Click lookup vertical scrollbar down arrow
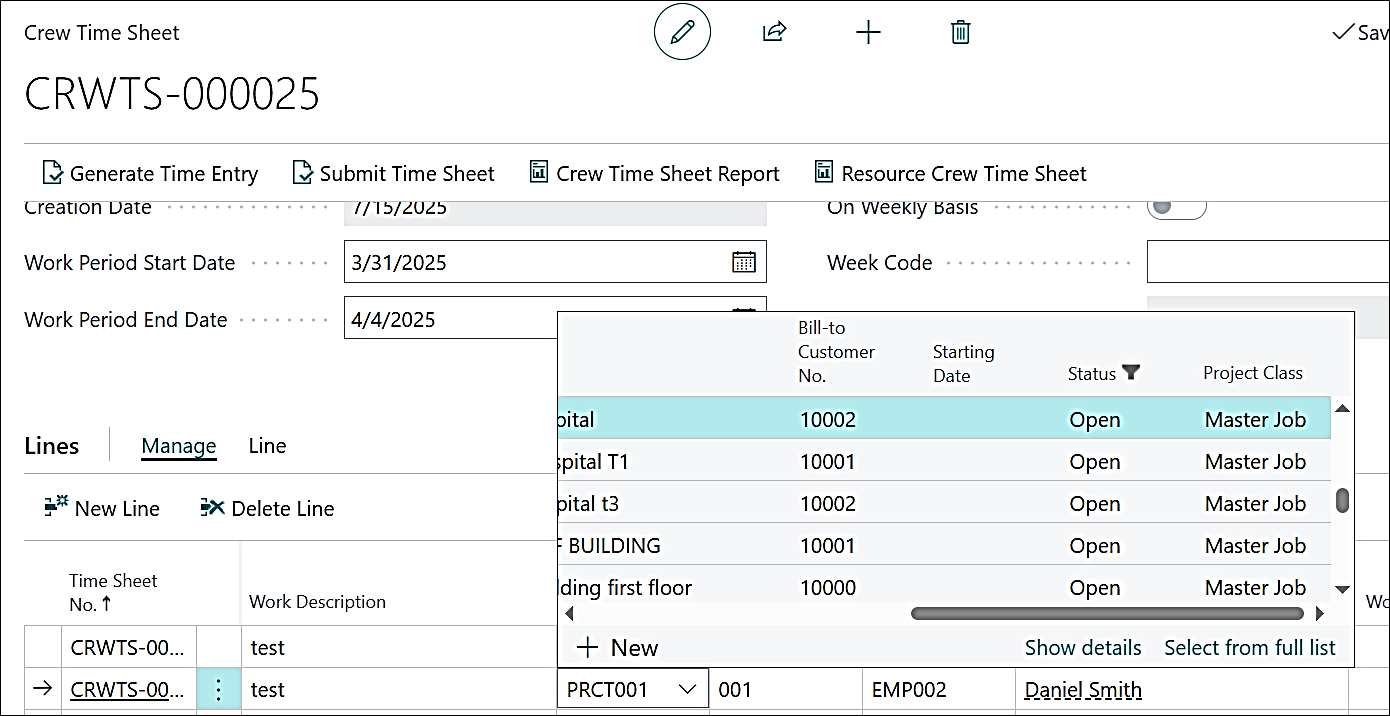 tap(1343, 590)
